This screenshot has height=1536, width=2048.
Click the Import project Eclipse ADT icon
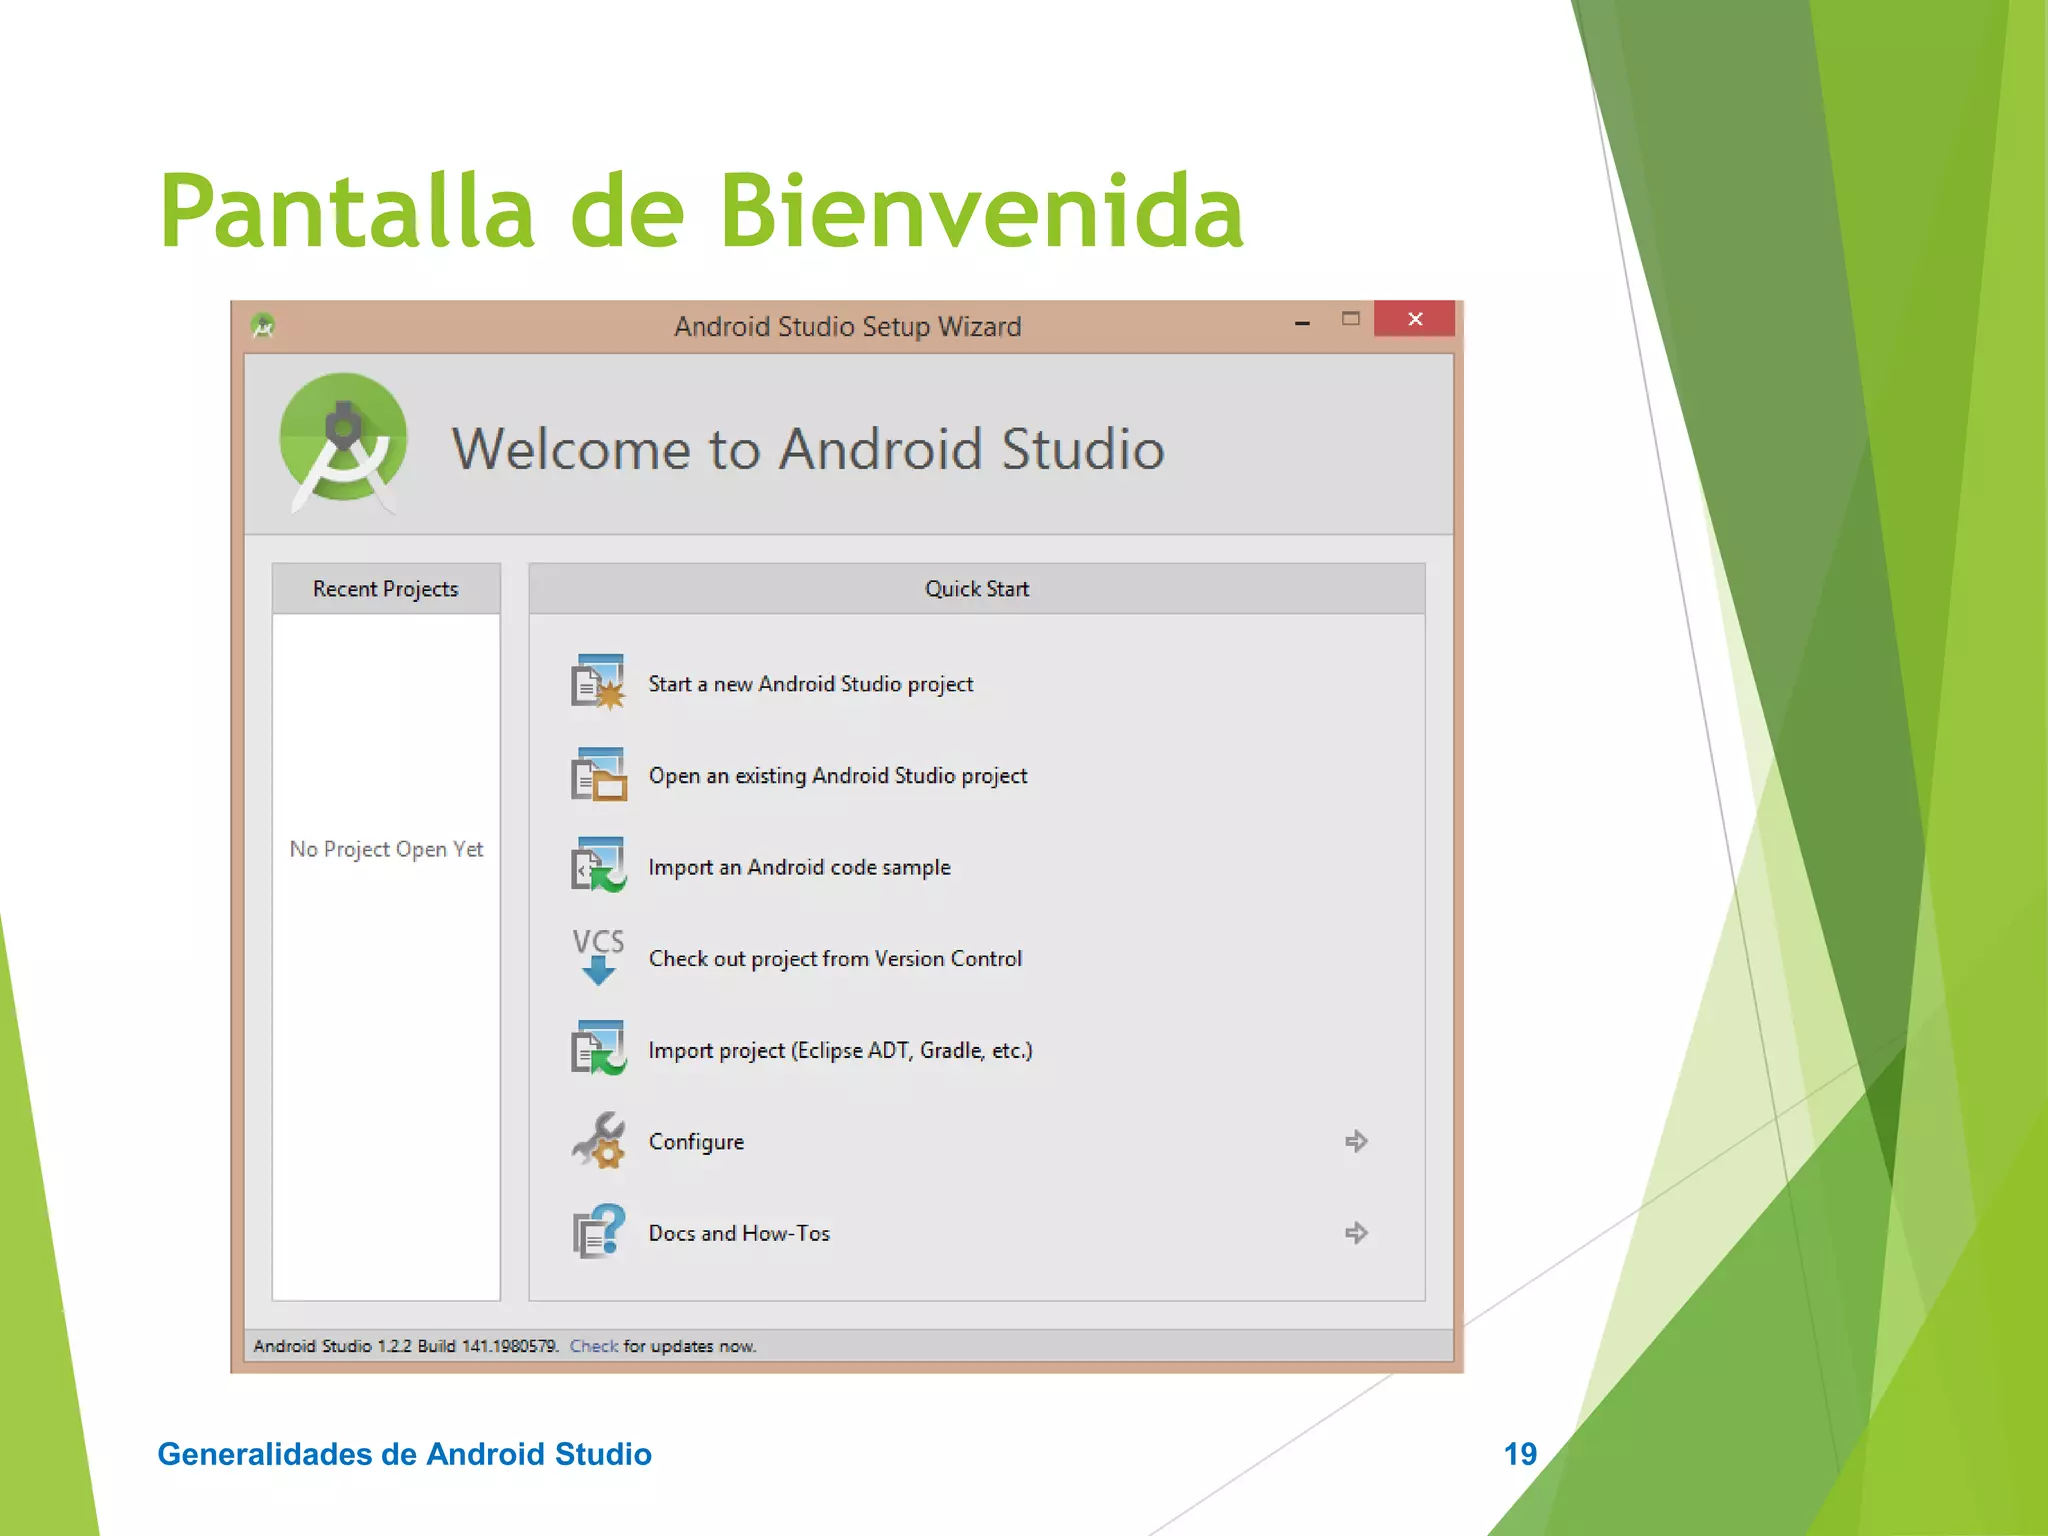point(598,1049)
